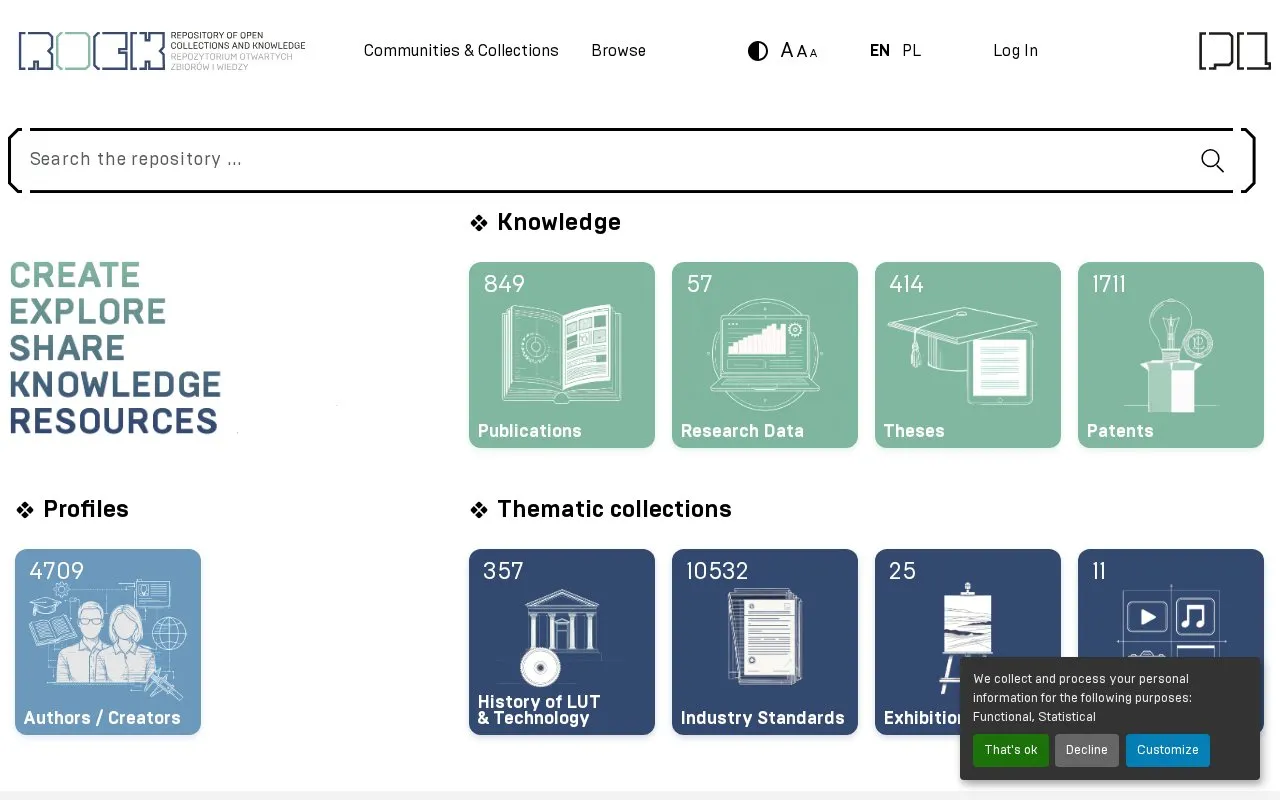Screen dimensions: 1280x800
Task: Click the Profiles section heading
Action: pos(86,509)
